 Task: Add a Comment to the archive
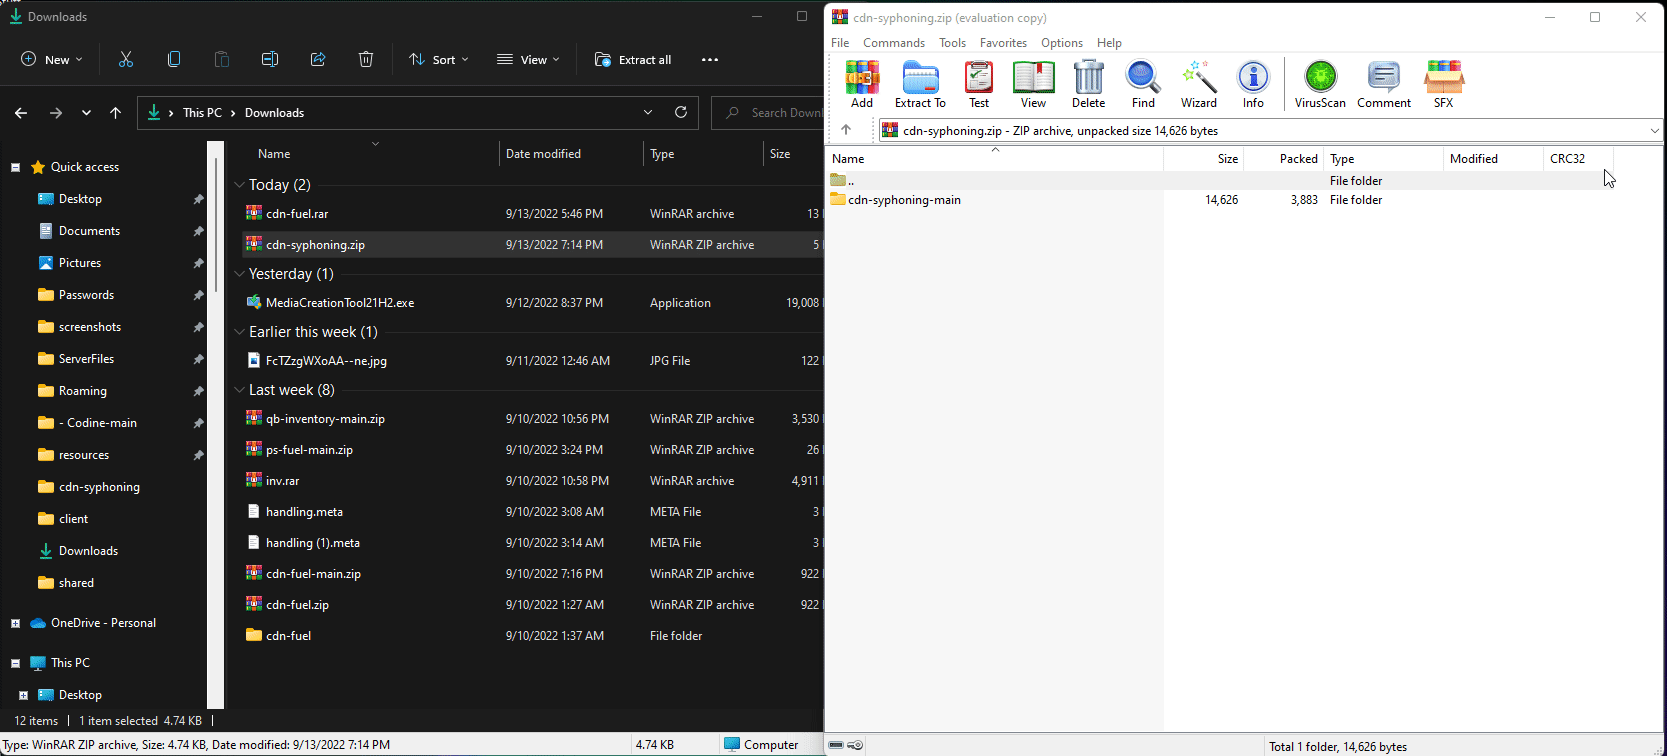tap(1384, 84)
